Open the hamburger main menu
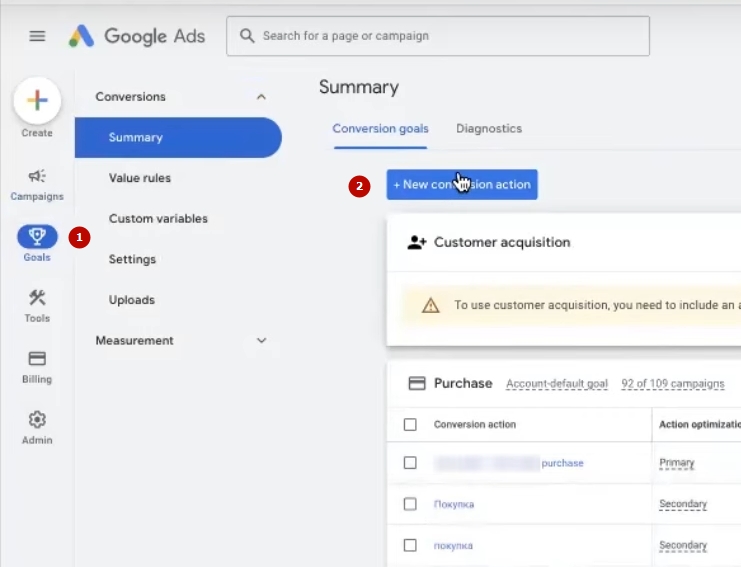741x567 pixels. click(x=37, y=36)
